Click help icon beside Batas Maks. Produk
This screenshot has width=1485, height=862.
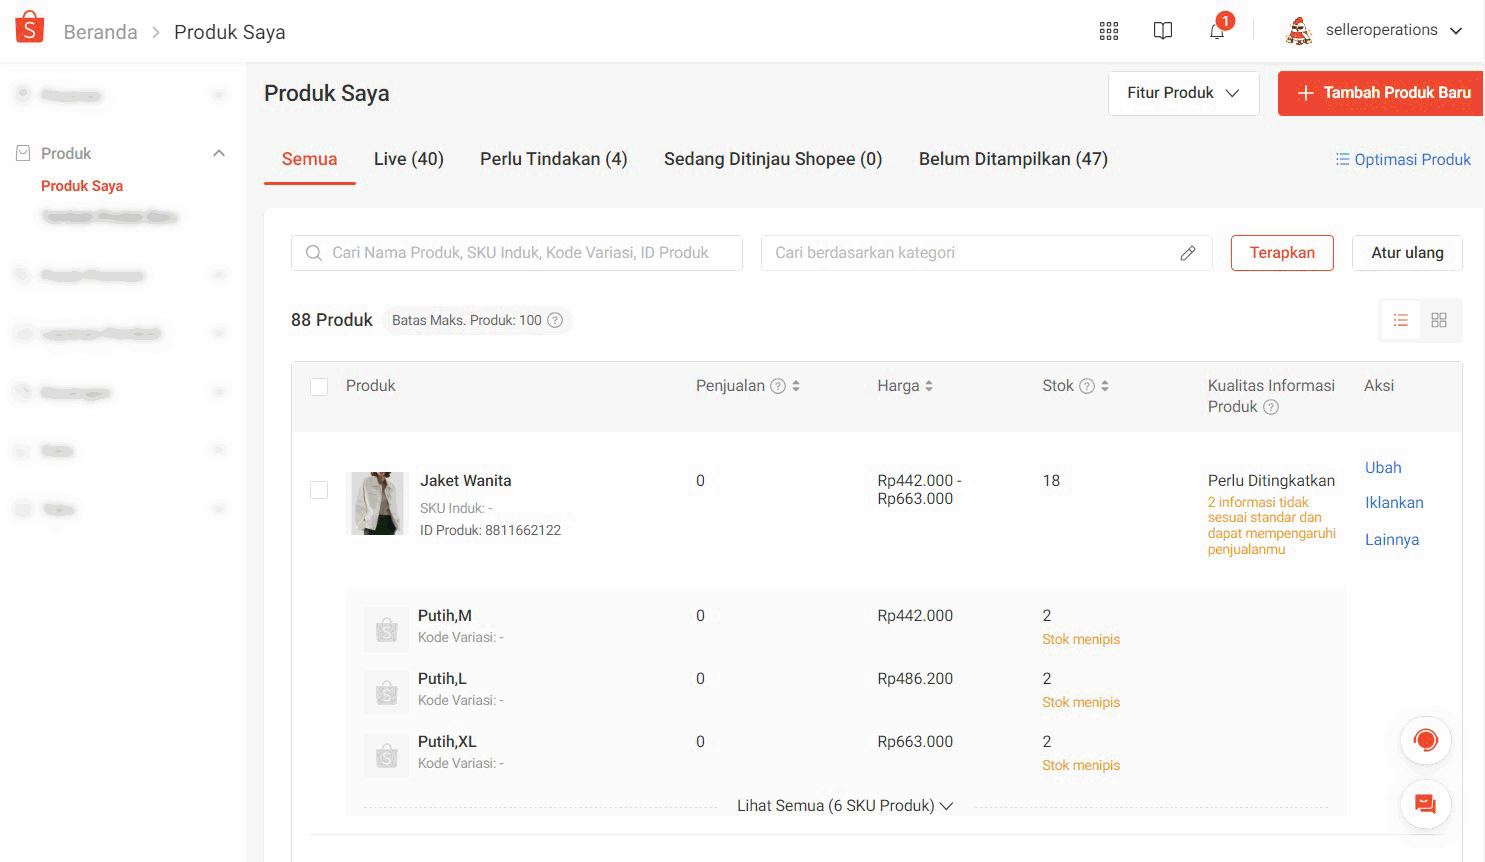pyautogui.click(x=555, y=320)
